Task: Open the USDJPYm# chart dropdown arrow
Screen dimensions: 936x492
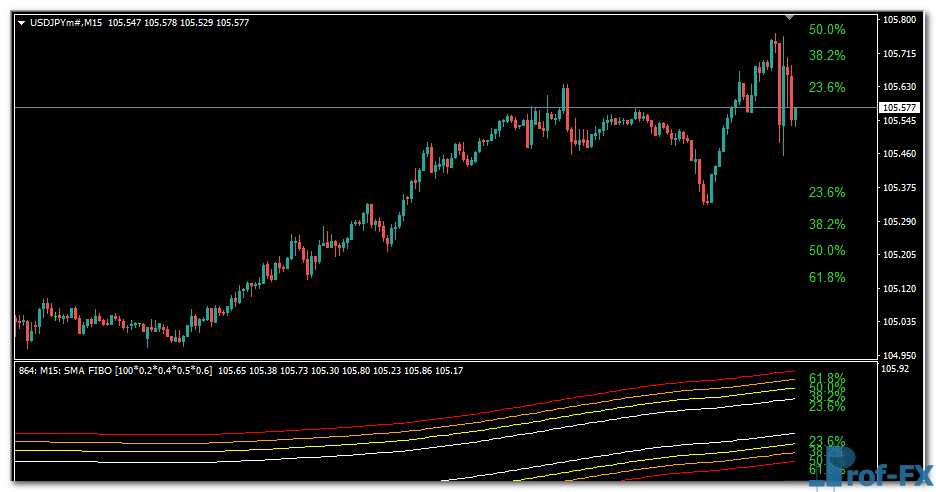Action: pyautogui.click(x=22, y=22)
